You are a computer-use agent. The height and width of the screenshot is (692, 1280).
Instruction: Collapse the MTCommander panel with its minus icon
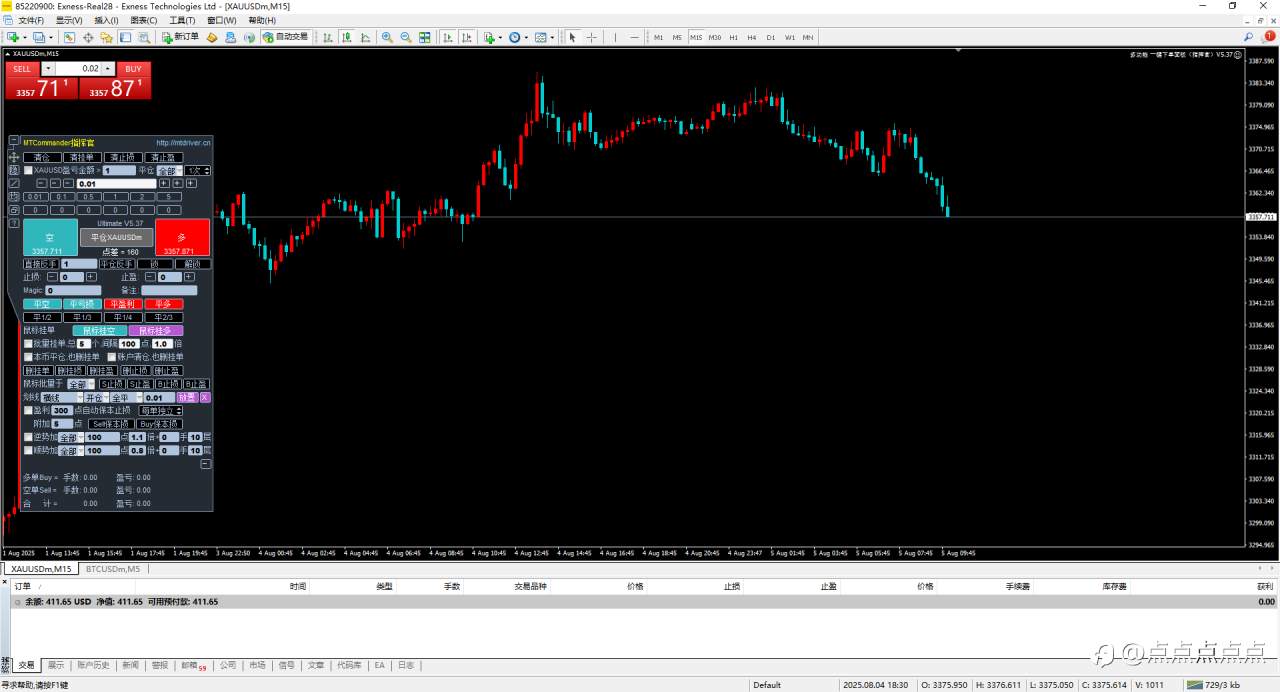pyautogui.click(x=14, y=142)
